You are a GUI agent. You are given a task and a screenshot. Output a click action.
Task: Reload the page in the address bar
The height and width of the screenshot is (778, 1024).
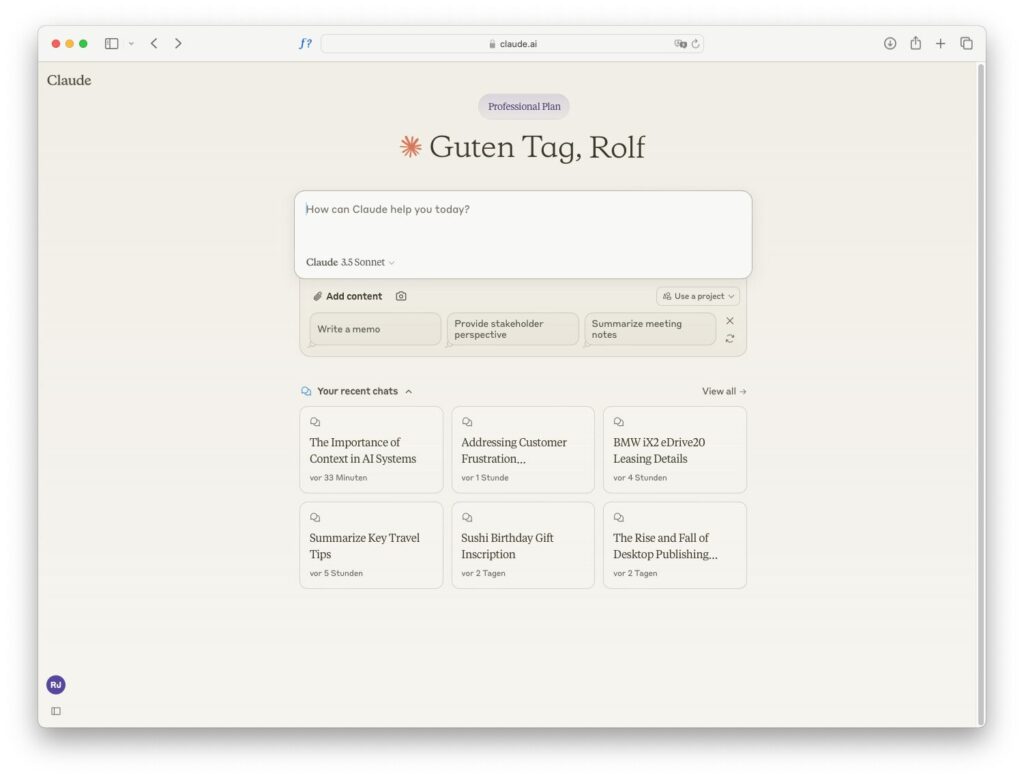pyautogui.click(x=696, y=44)
